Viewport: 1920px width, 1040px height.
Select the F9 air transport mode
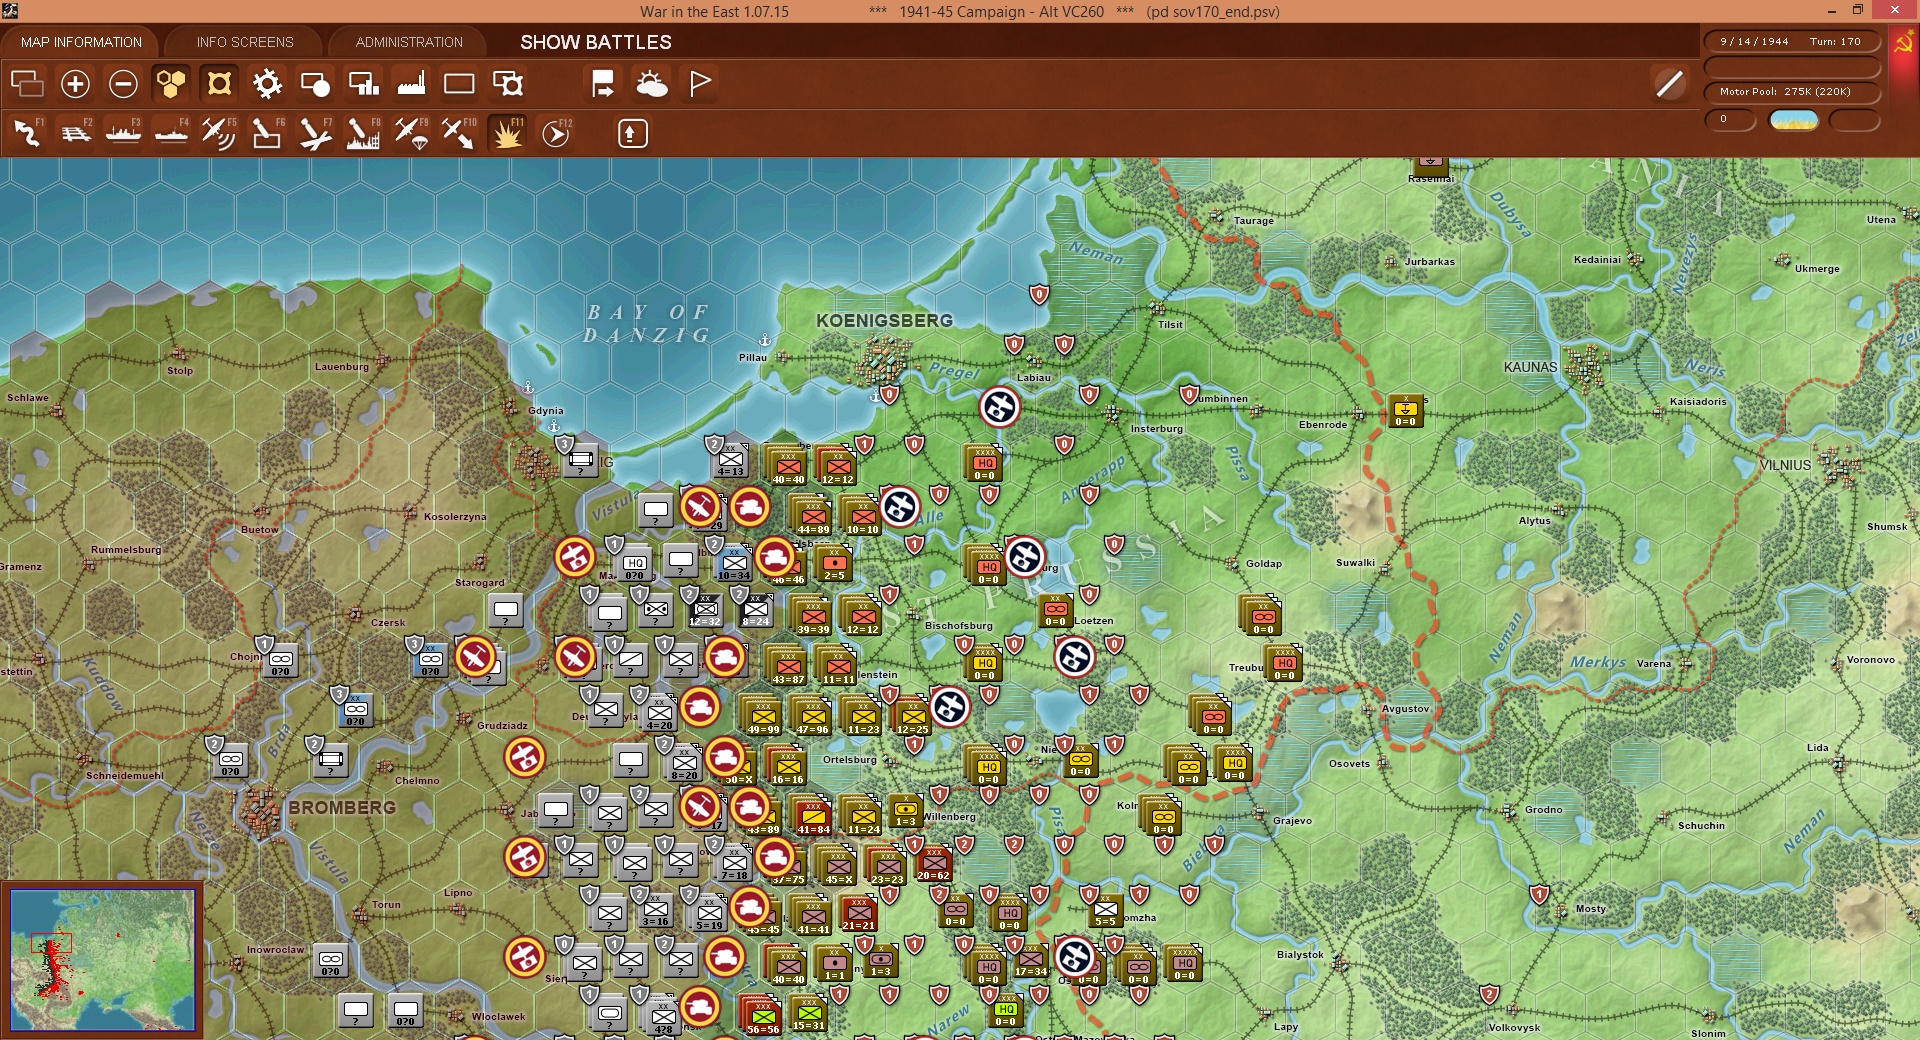(411, 133)
